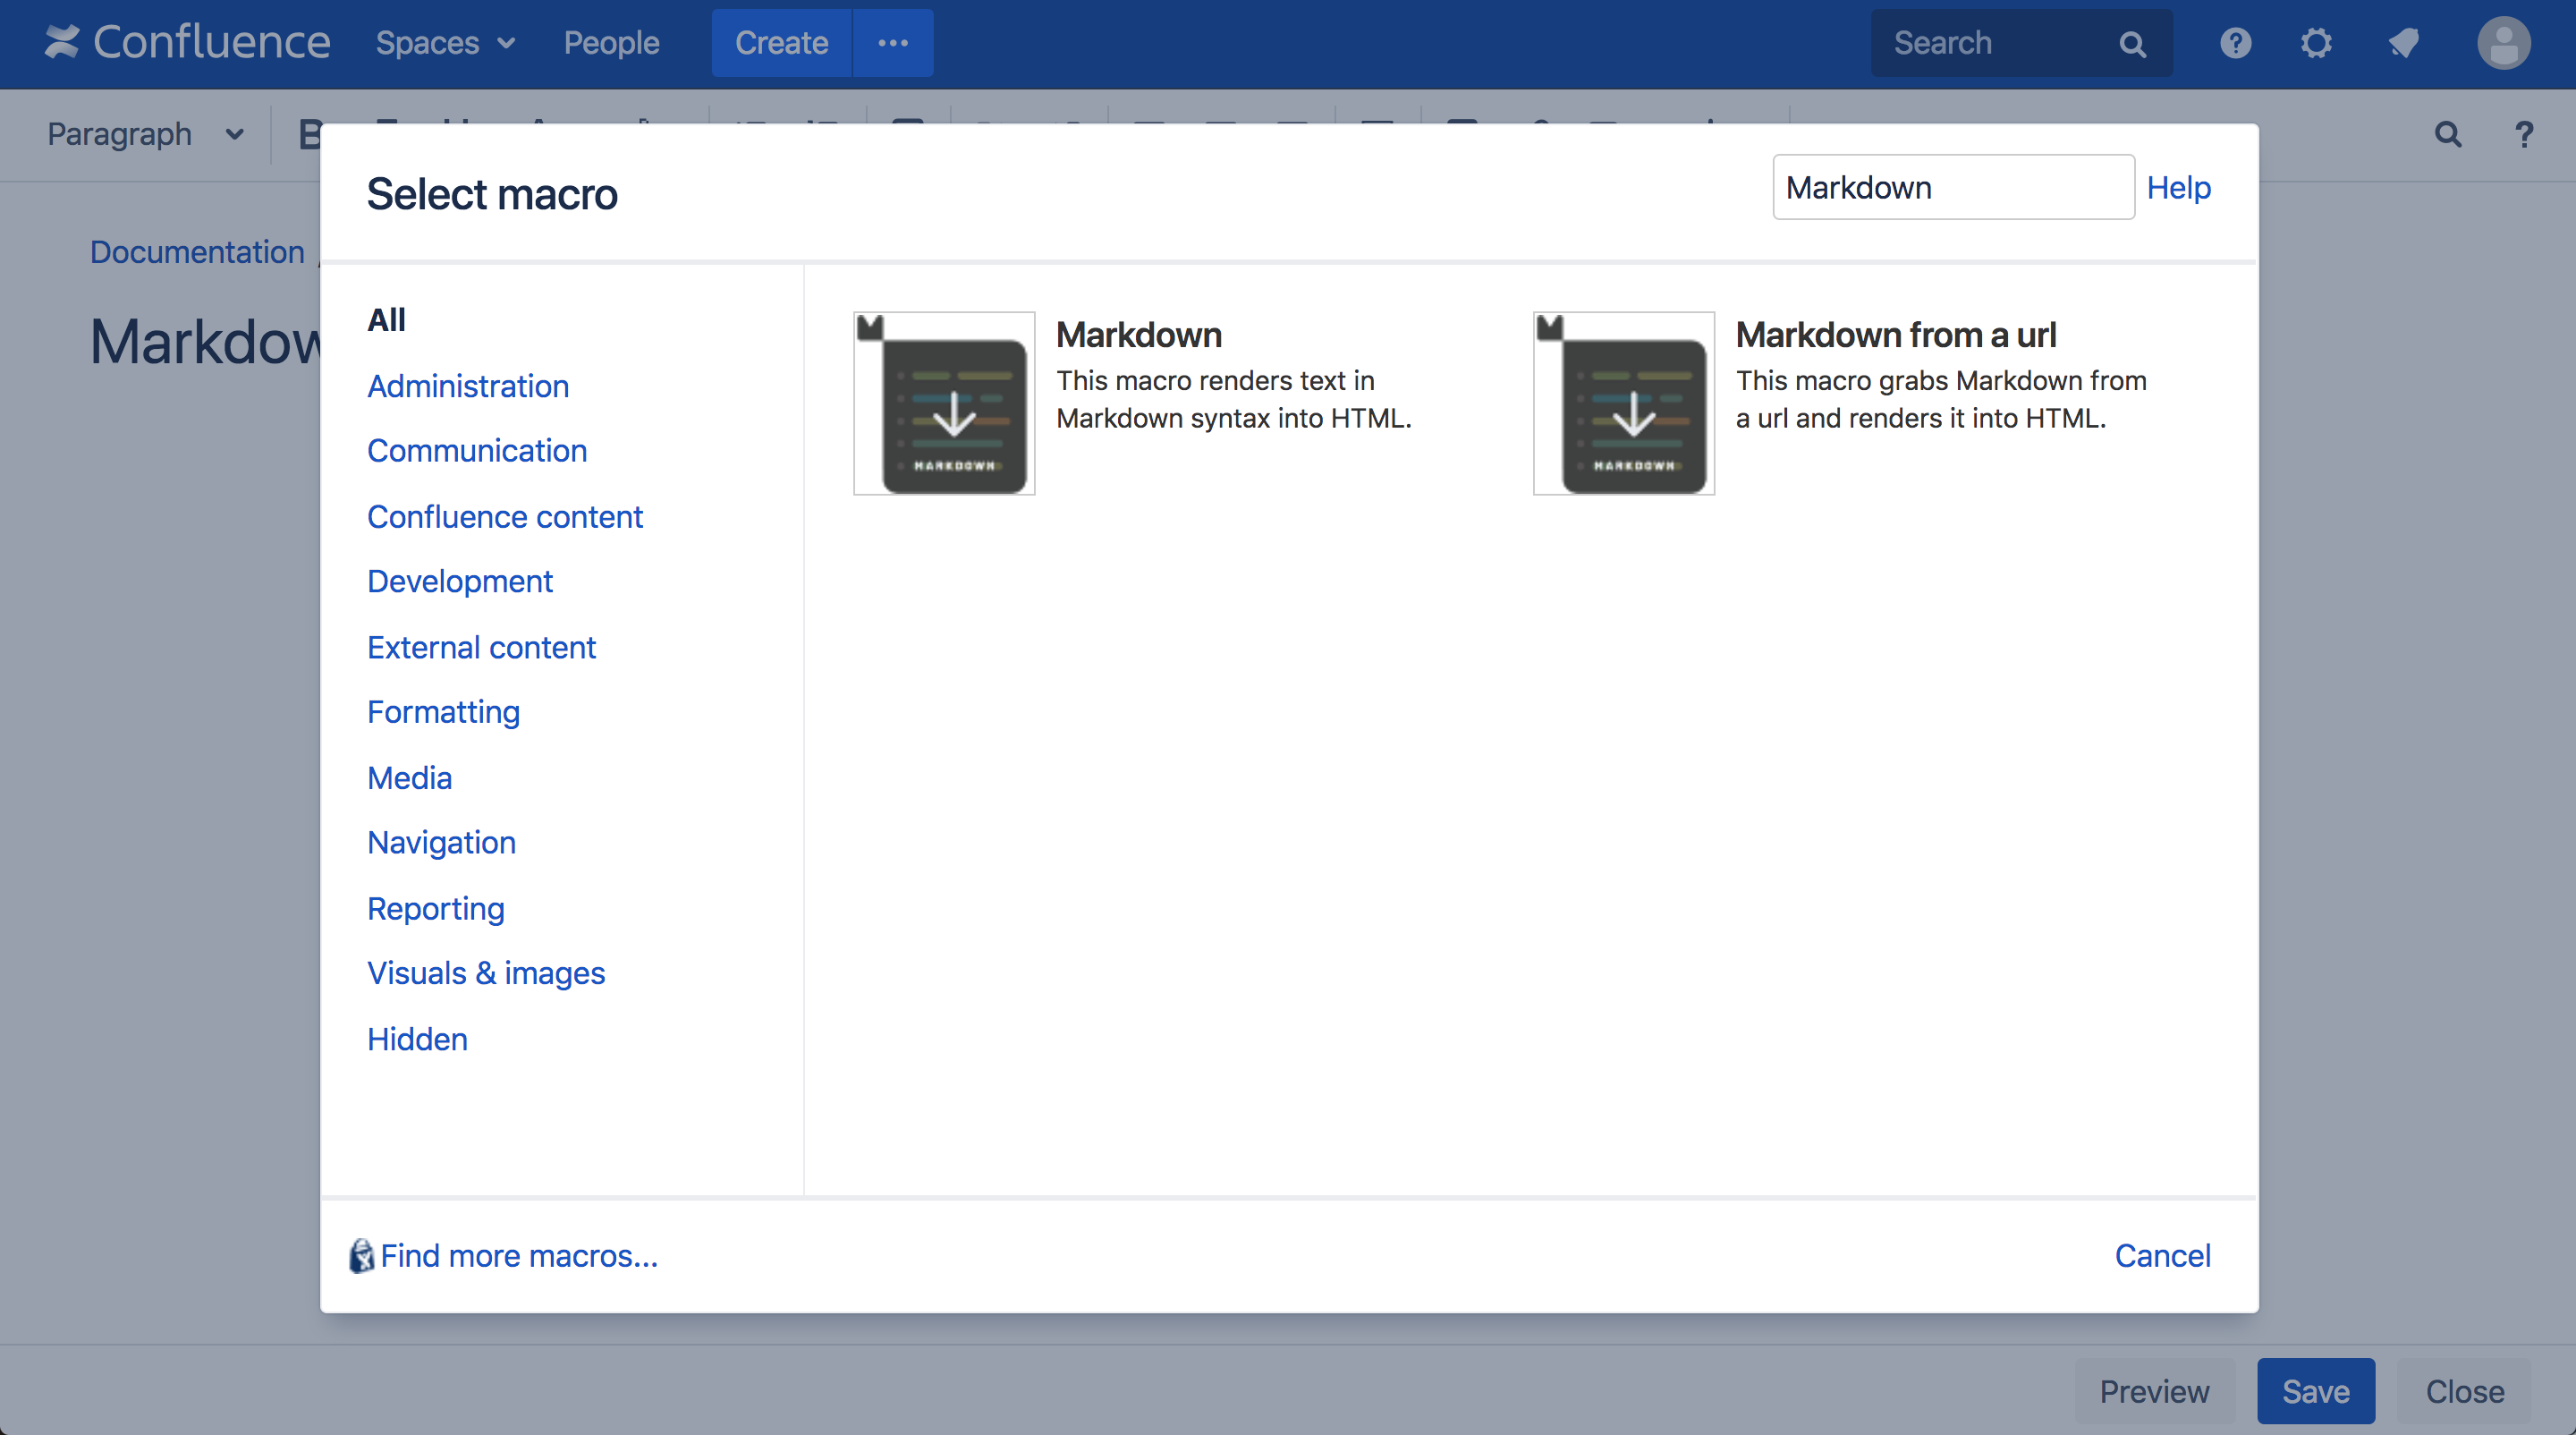Click the Create button

coord(781,43)
